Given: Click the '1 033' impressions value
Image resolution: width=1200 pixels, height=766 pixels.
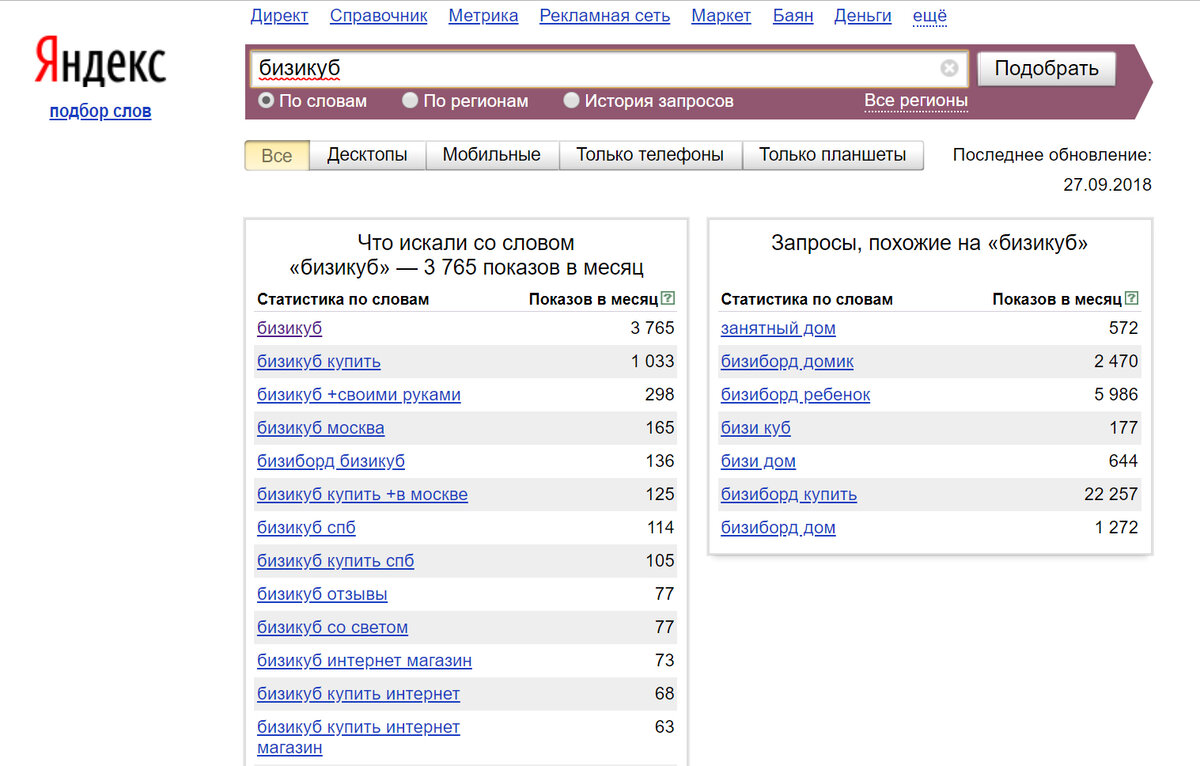Looking at the screenshot, I should 652,361.
